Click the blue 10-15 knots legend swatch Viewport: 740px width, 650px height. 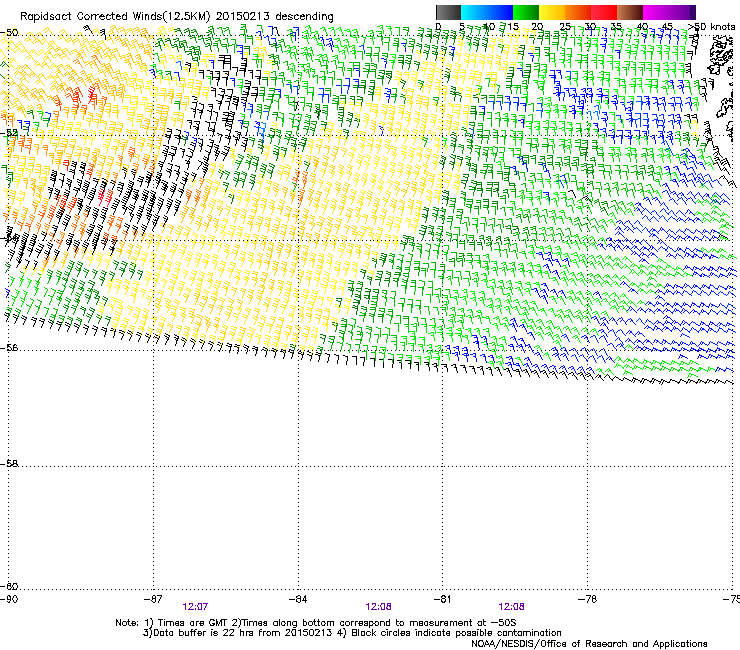(x=500, y=12)
